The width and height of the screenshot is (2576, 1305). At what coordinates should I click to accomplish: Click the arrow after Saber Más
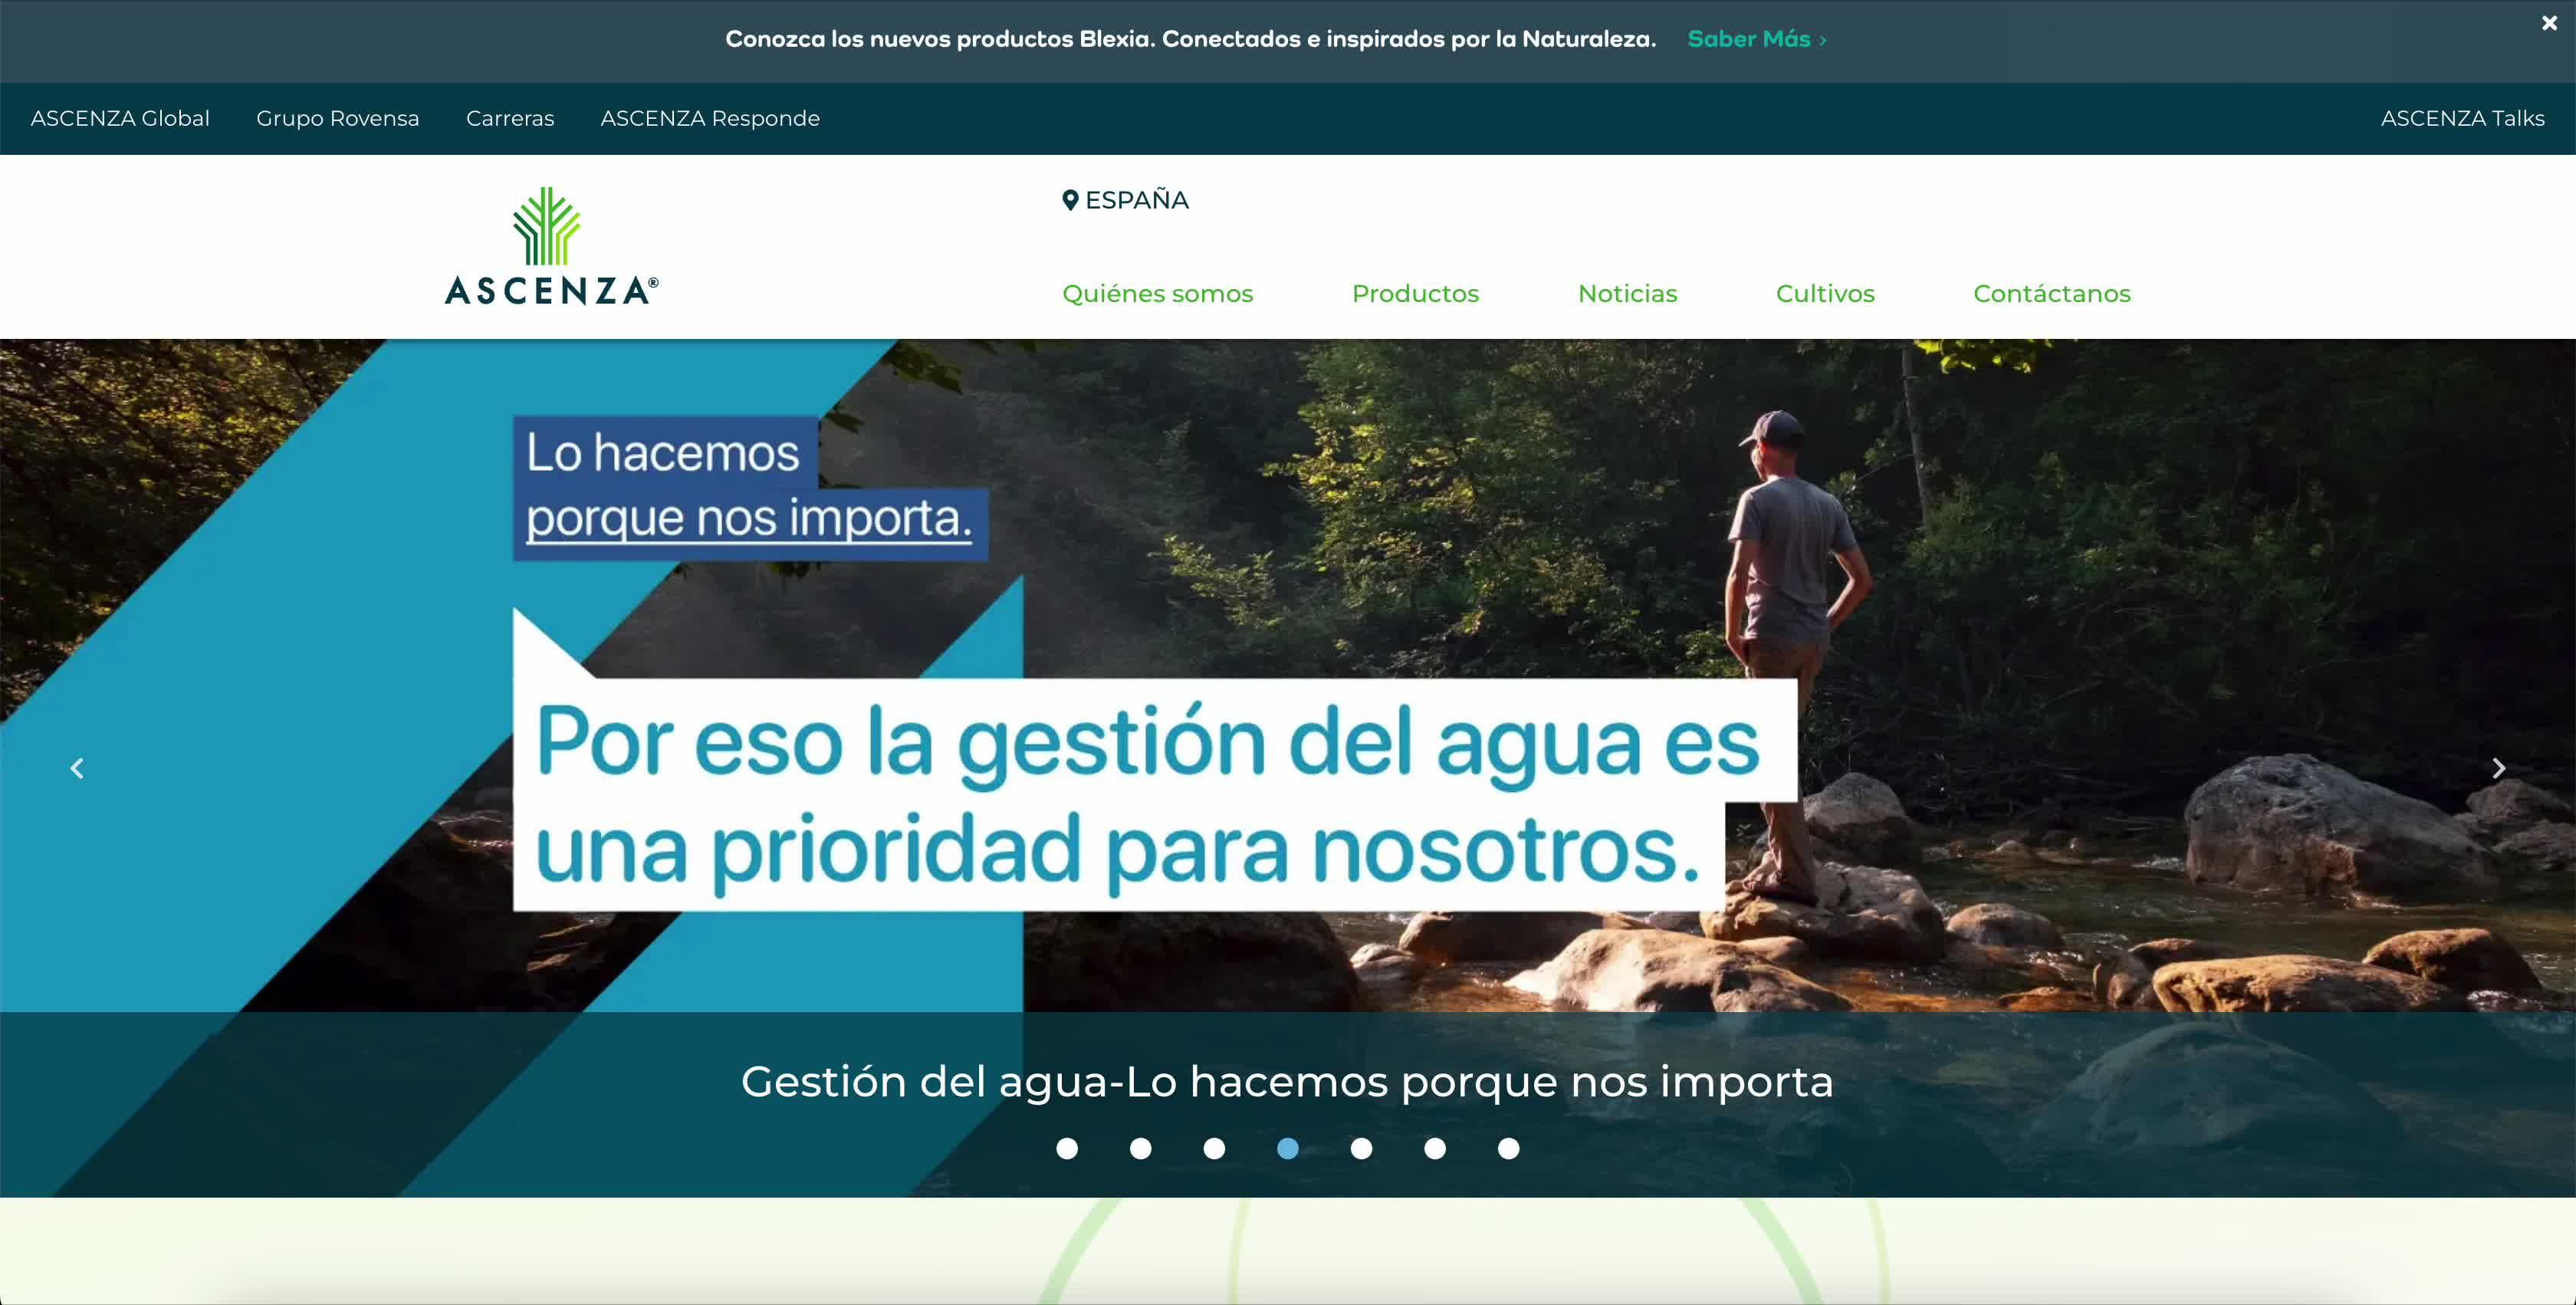click(1823, 40)
